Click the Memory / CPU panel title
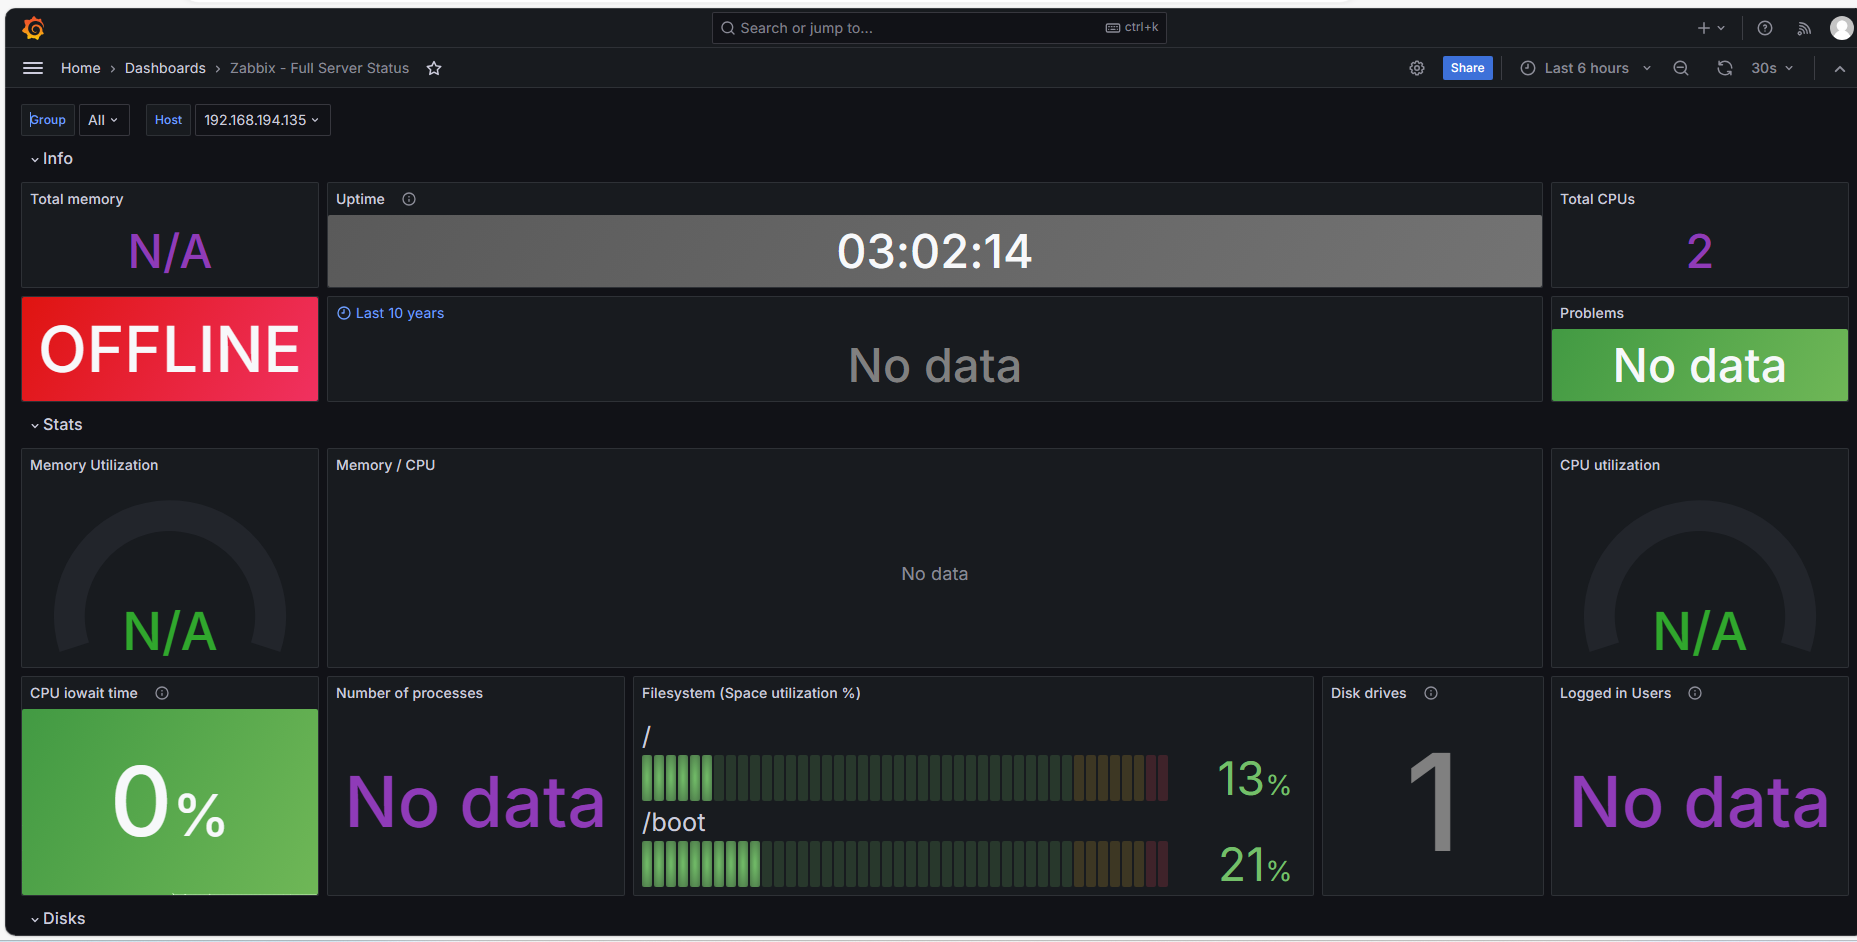This screenshot has width=1857, height=942. (x=385, y=465)
